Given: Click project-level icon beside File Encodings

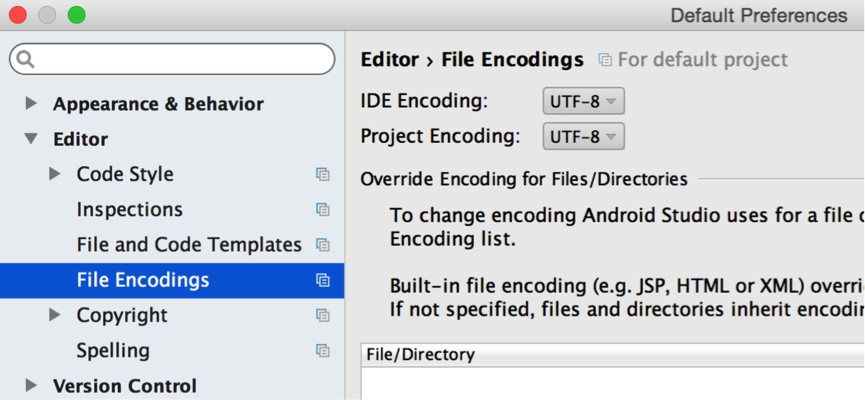Looking at the screenshot, I should tap(322, 280).
